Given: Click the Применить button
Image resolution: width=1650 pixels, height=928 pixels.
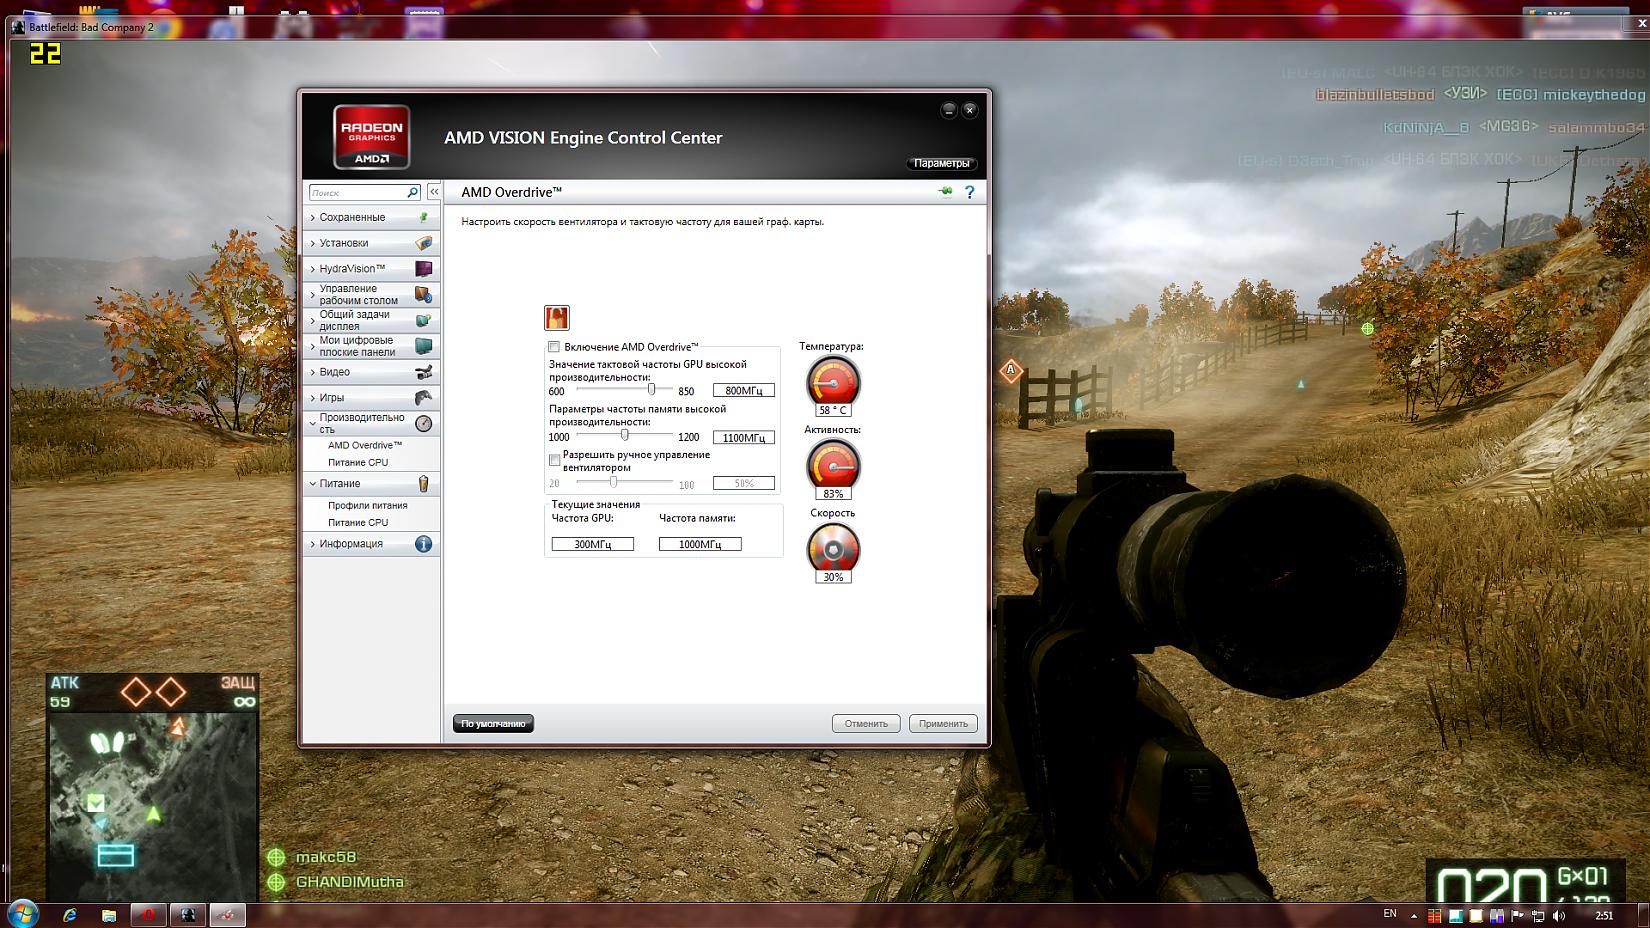Looking at the screenshot, I should pos(943,724).
